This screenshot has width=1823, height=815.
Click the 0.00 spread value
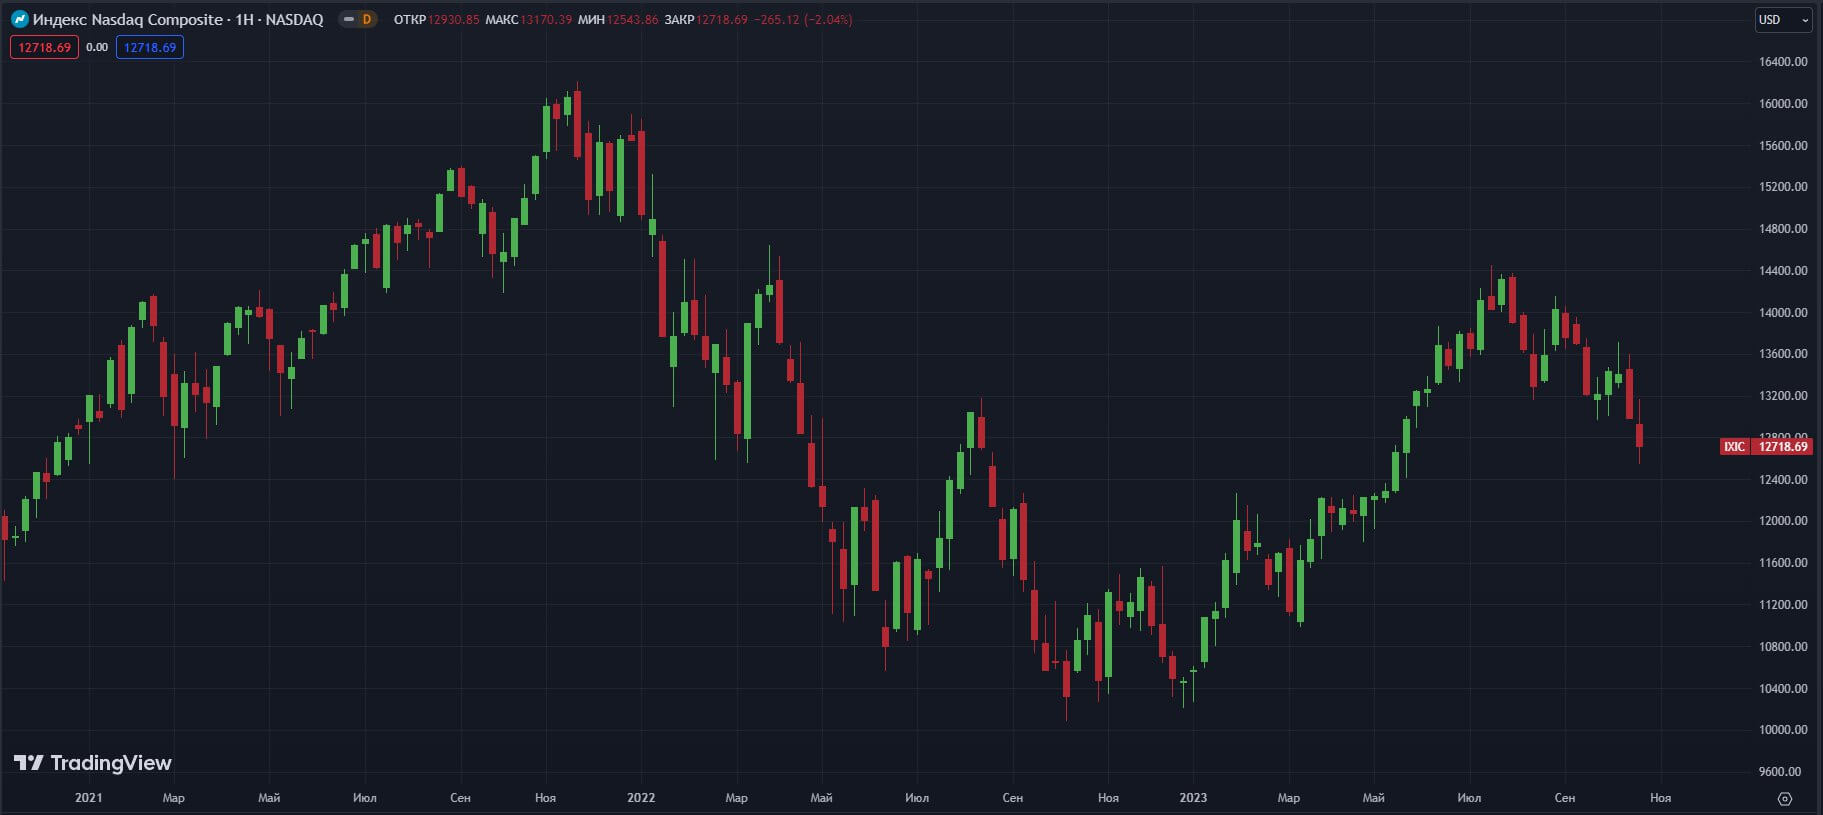click(97, 47)
